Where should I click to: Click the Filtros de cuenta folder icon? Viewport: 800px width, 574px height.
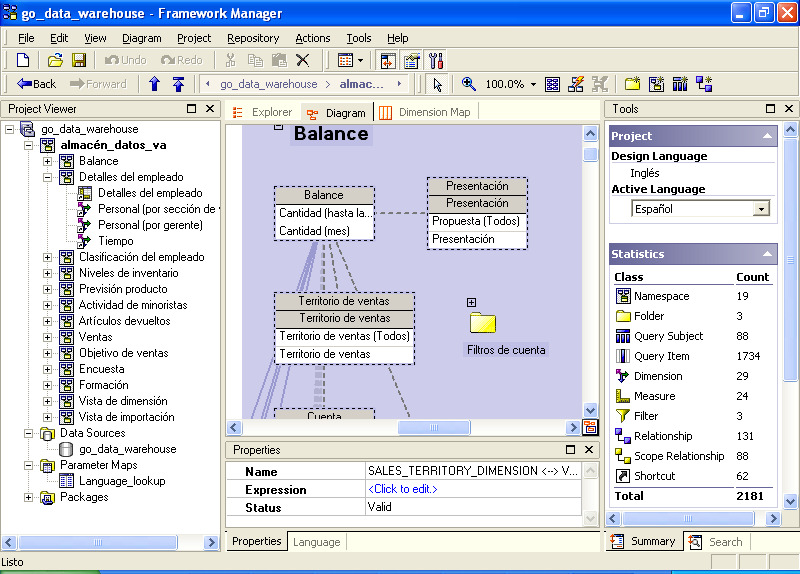pyautogui.click(x=483, y=323)
